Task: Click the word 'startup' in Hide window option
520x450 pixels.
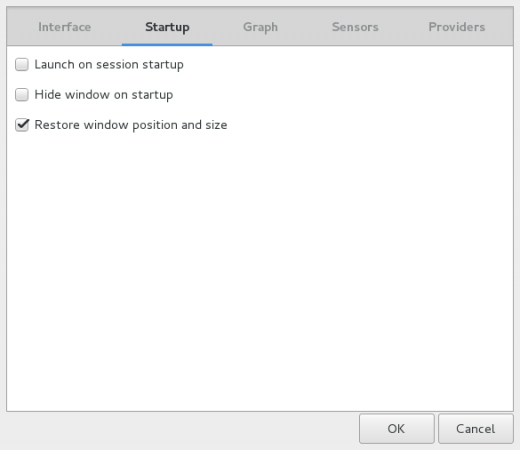Action: point(152,95)
